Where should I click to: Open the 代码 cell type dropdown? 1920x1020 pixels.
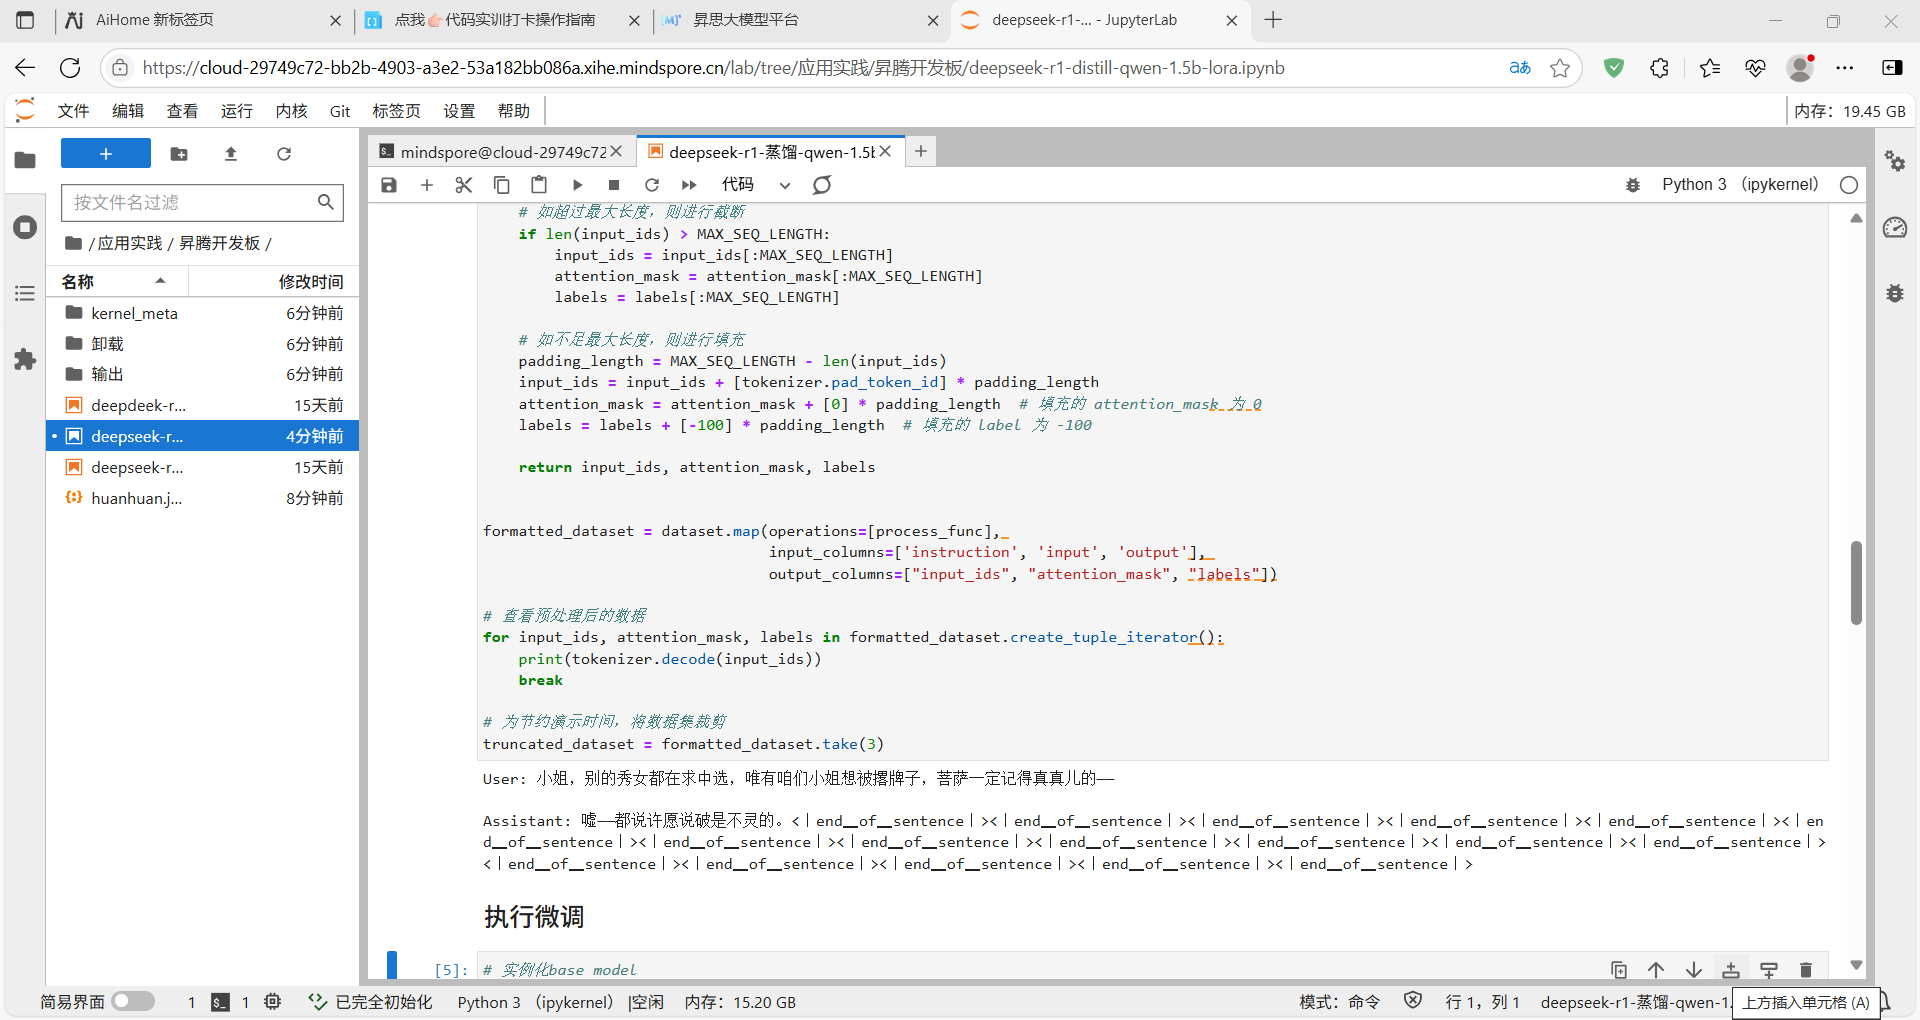[755, 185]
